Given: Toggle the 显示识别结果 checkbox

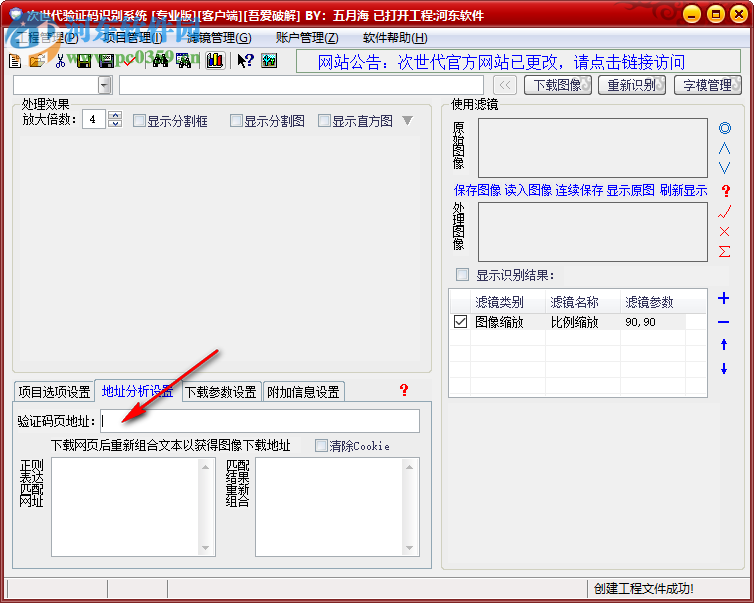Looking at the screenshot, I should 462,275.
